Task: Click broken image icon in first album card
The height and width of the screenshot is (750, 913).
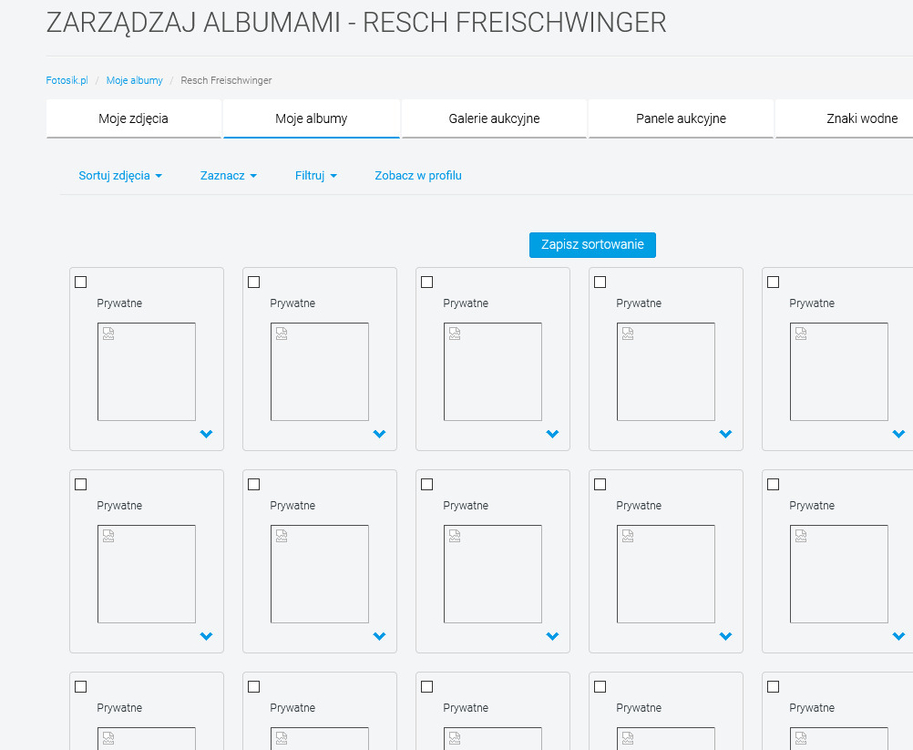Action: [108, 335]
